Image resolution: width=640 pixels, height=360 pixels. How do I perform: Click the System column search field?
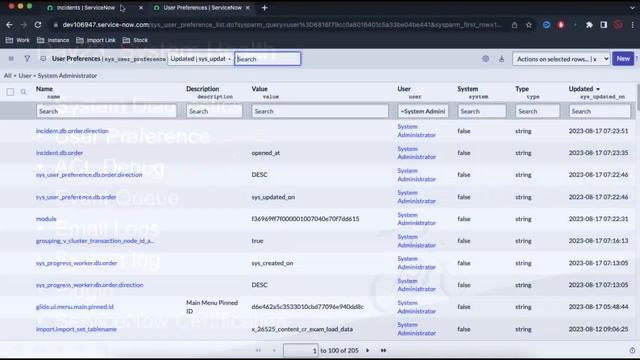pos(482,111)
